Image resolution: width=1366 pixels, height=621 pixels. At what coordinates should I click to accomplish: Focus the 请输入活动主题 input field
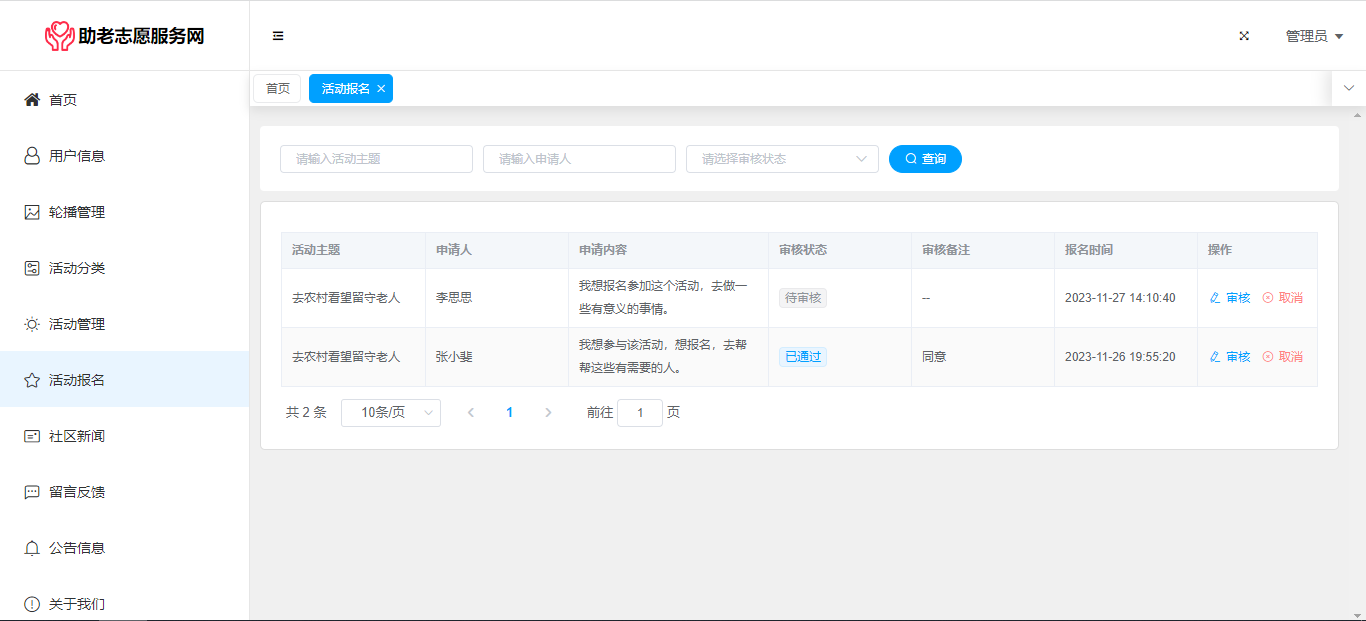point(376,159)
